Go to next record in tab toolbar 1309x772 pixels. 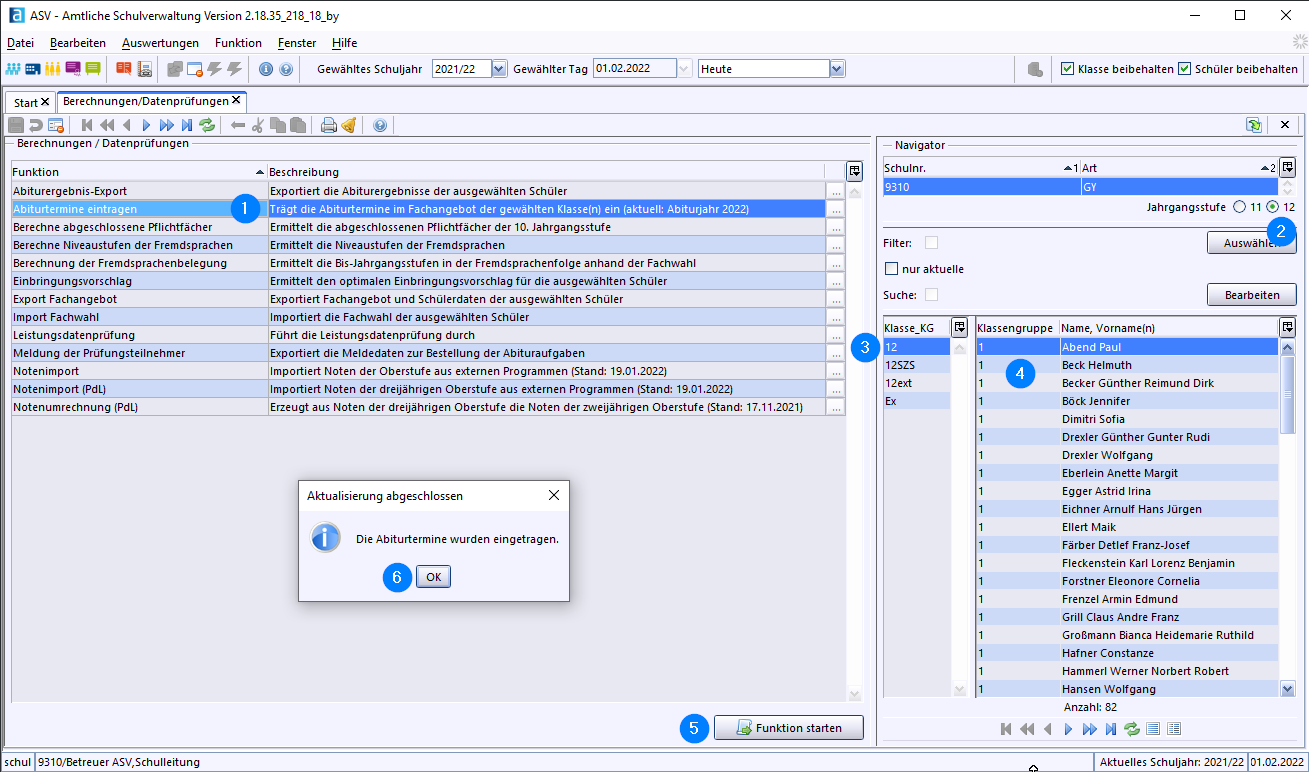click(x=147, y=125)
